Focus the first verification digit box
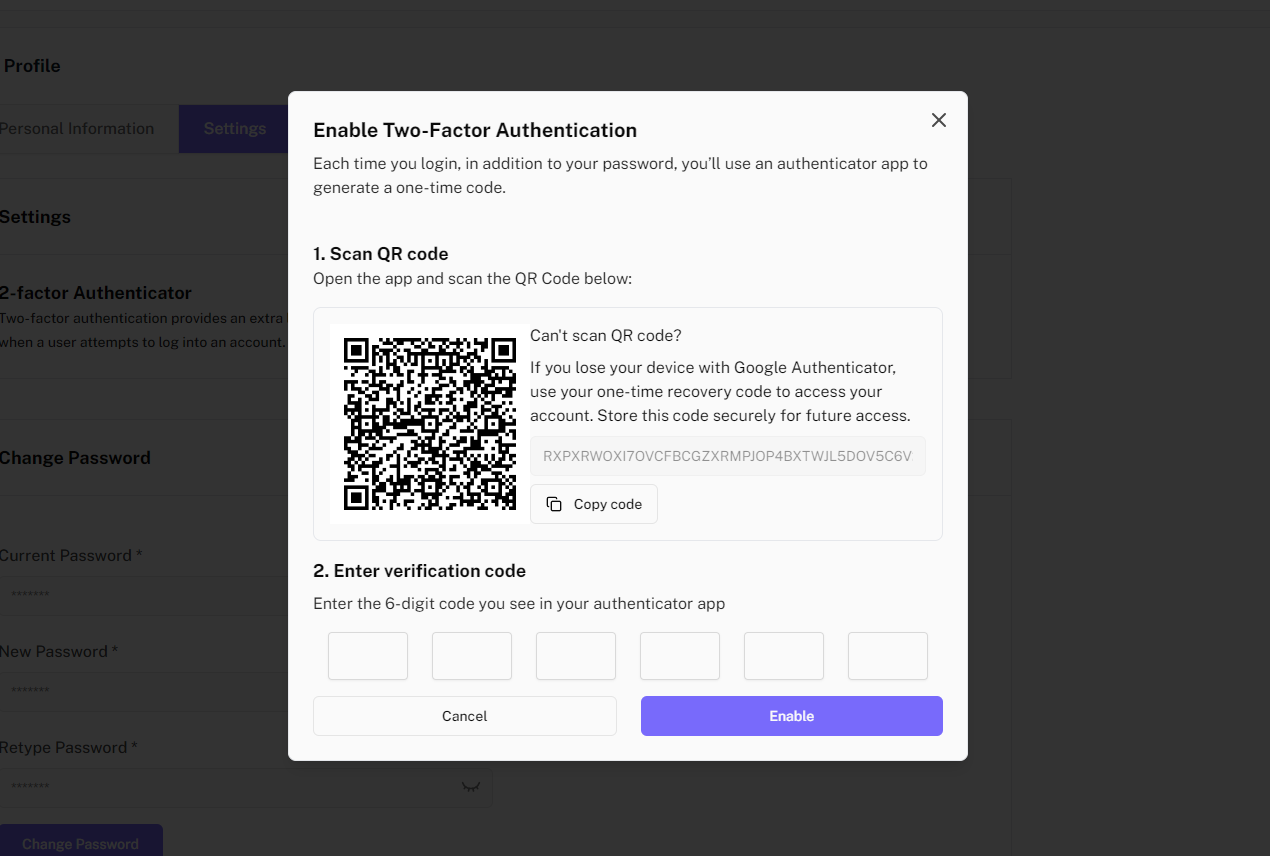The width and height of the screenshot is (1270, 856). tap(368, 656)
